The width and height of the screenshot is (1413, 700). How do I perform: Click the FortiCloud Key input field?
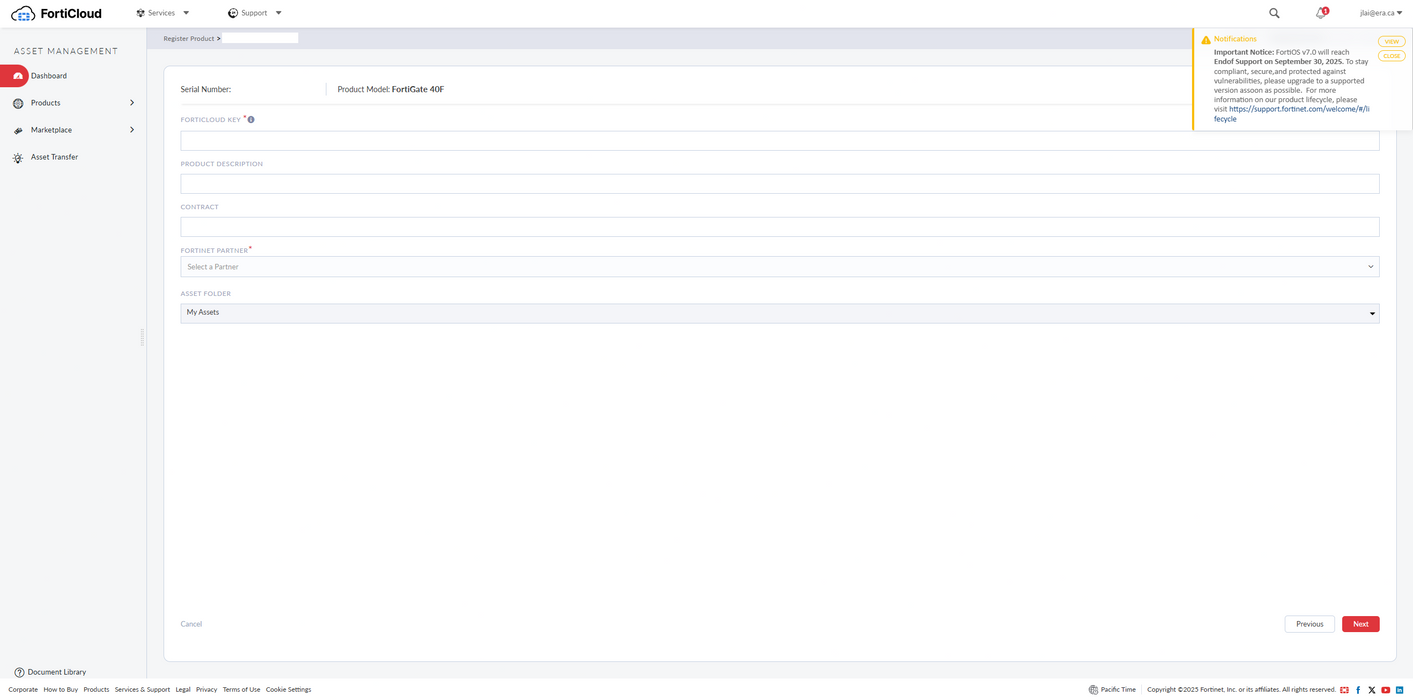point(780,141)
